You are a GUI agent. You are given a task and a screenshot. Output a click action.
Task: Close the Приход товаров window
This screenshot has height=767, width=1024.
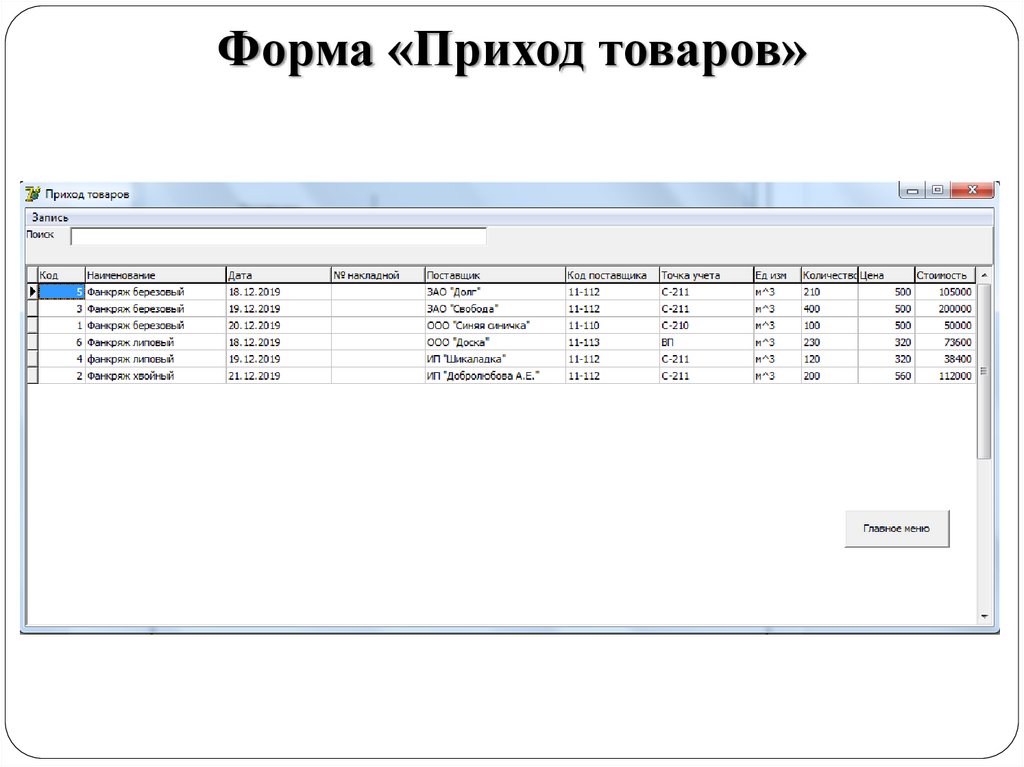[x=972, y=190]
